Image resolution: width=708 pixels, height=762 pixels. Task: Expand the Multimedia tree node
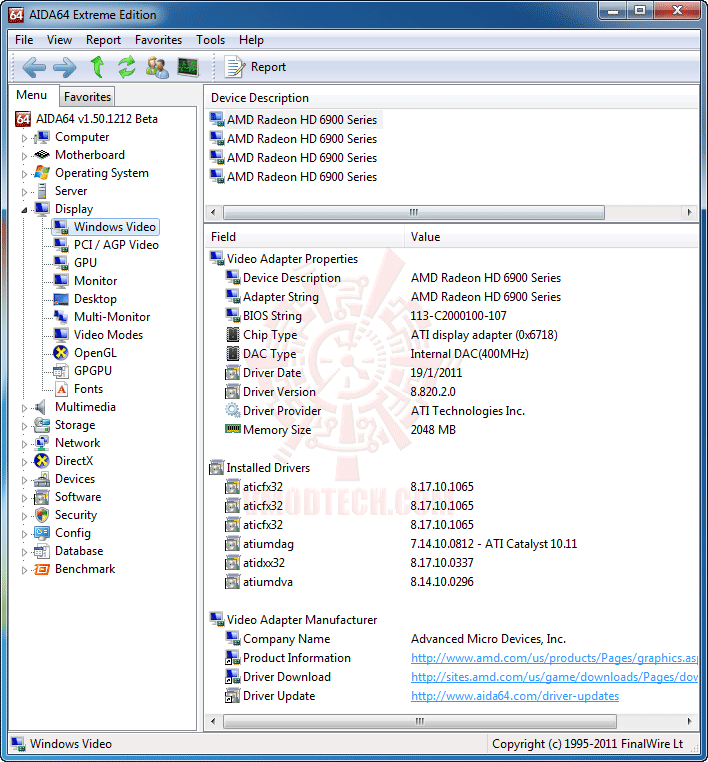(24, 408)
